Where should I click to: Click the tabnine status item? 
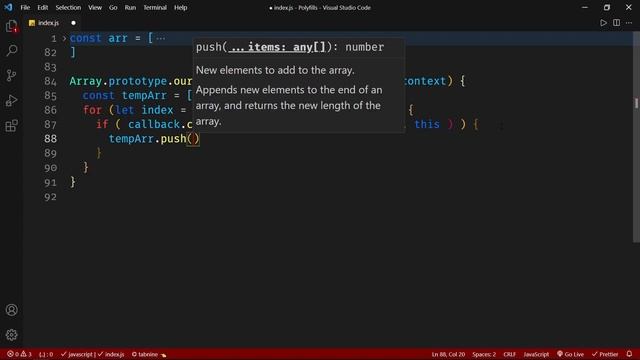[149, 354]
